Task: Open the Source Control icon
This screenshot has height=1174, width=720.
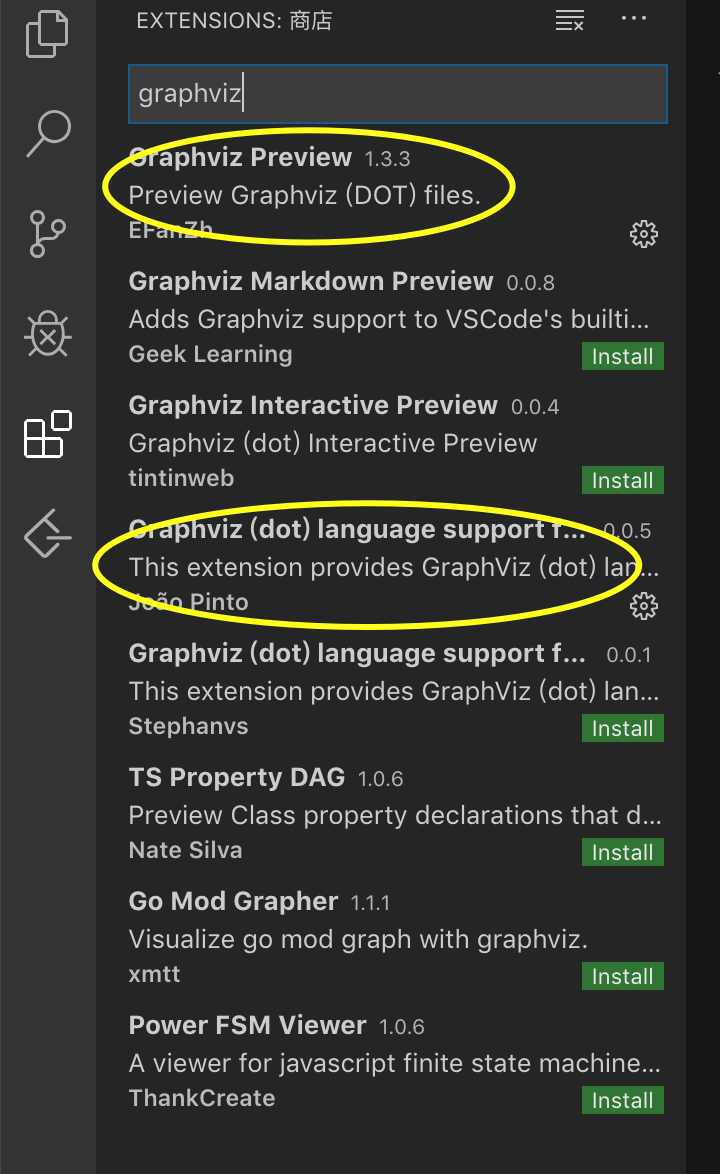Action: (46, 233)
